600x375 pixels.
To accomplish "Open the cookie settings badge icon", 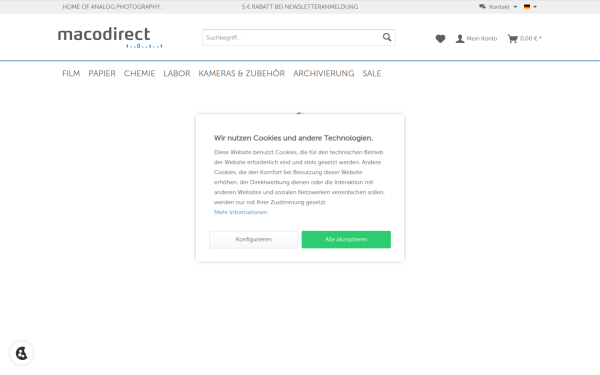I will coord(21,353).
